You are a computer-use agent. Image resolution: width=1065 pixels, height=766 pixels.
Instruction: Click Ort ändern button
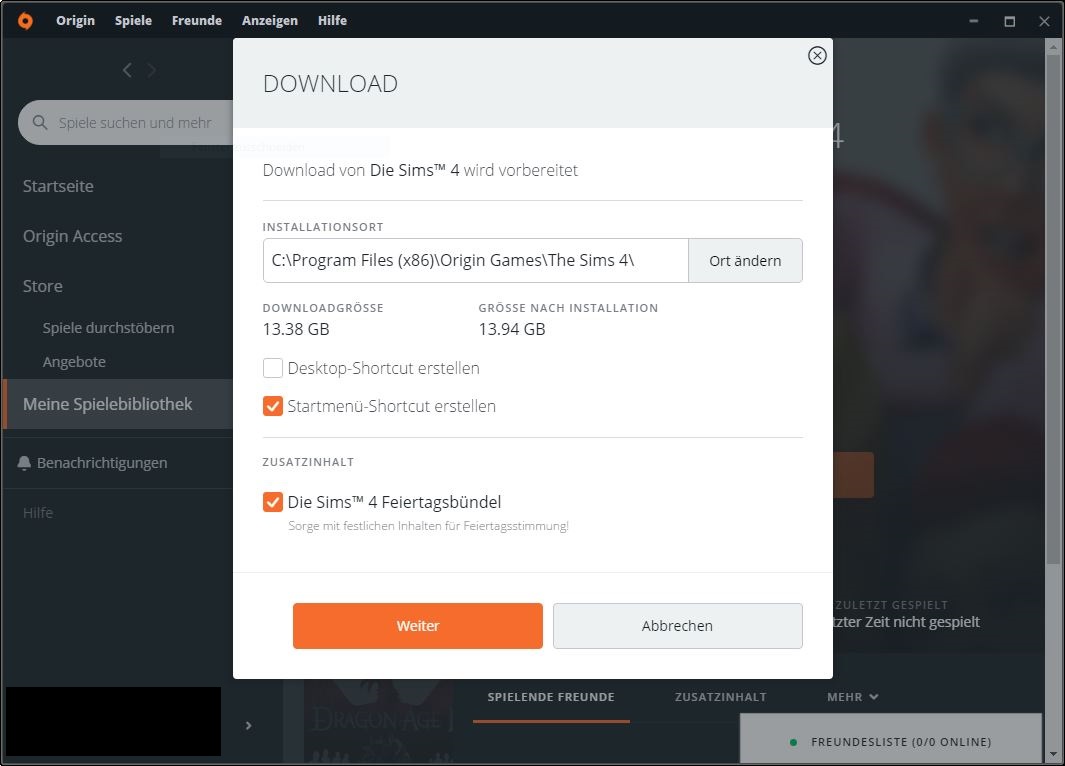click(745, 260)
